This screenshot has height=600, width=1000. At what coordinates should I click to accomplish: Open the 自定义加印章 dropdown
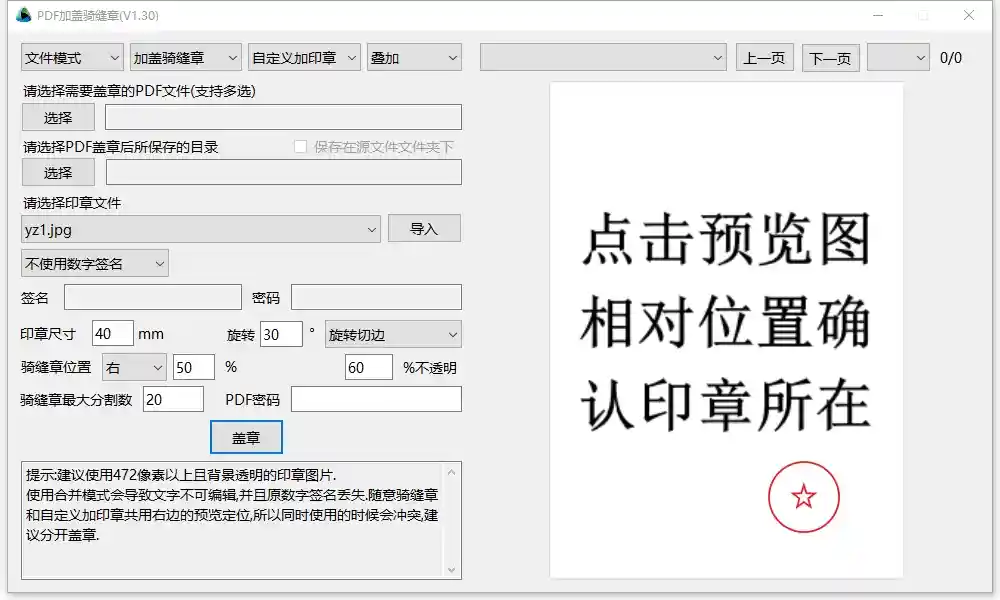point(304,58)
